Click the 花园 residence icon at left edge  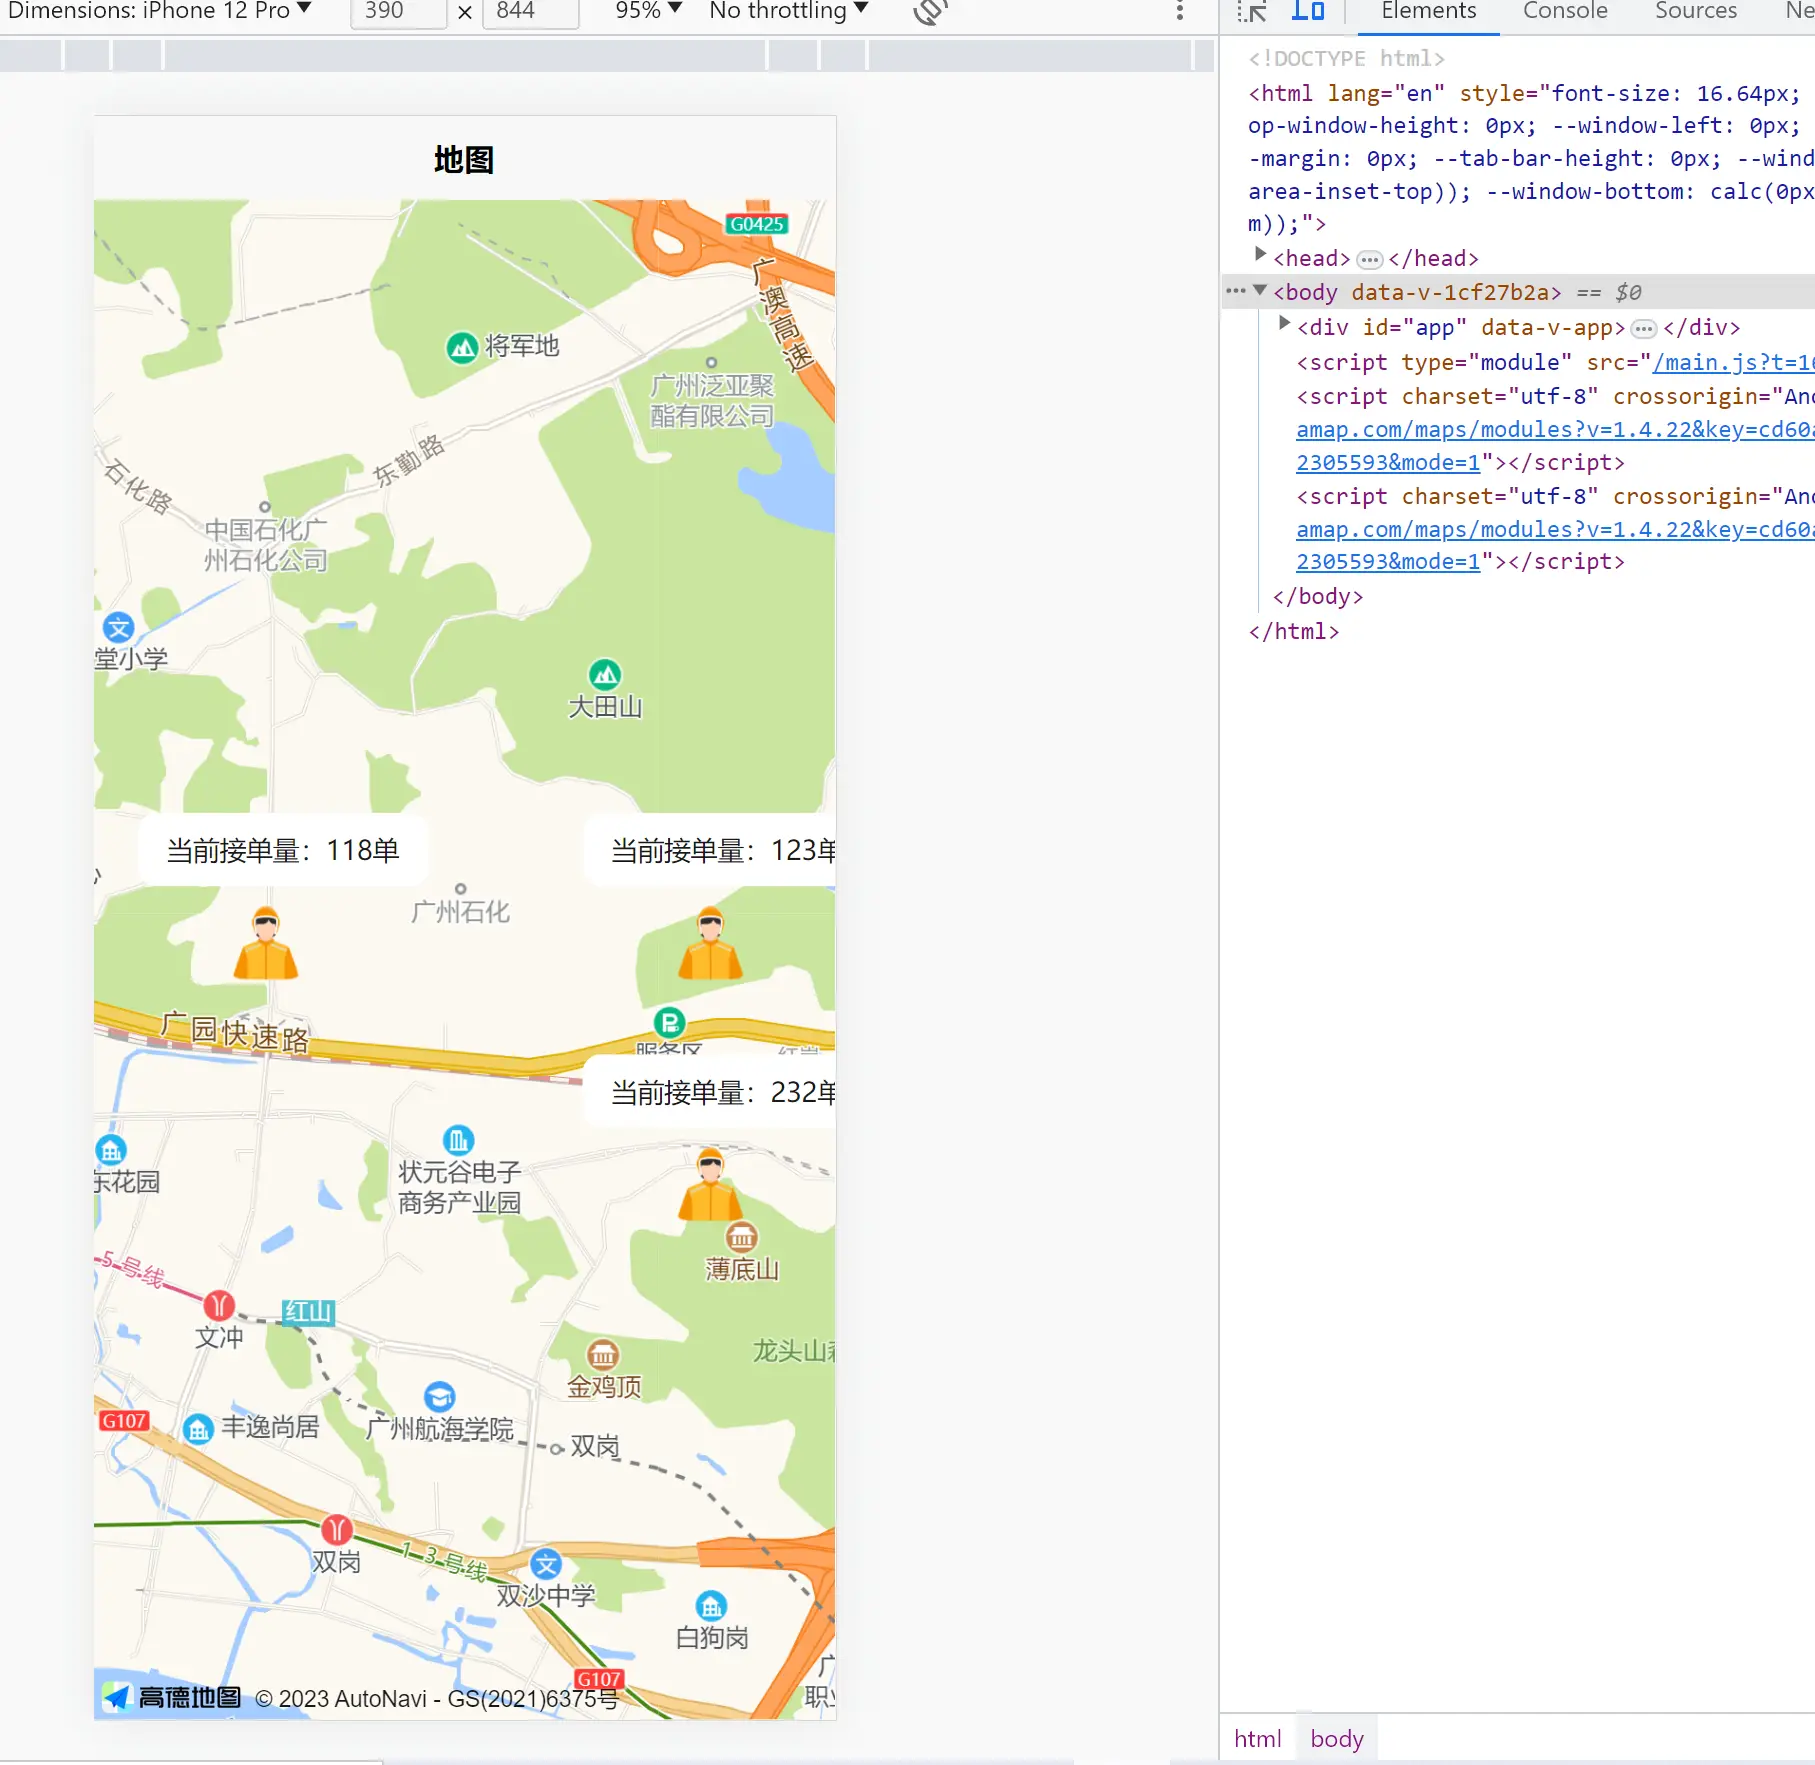pyautogui.click(x=110, y=1150)
